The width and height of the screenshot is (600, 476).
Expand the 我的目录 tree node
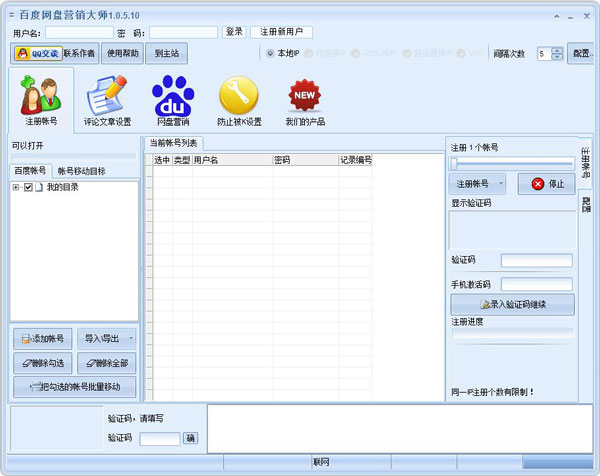click(16, 187)
